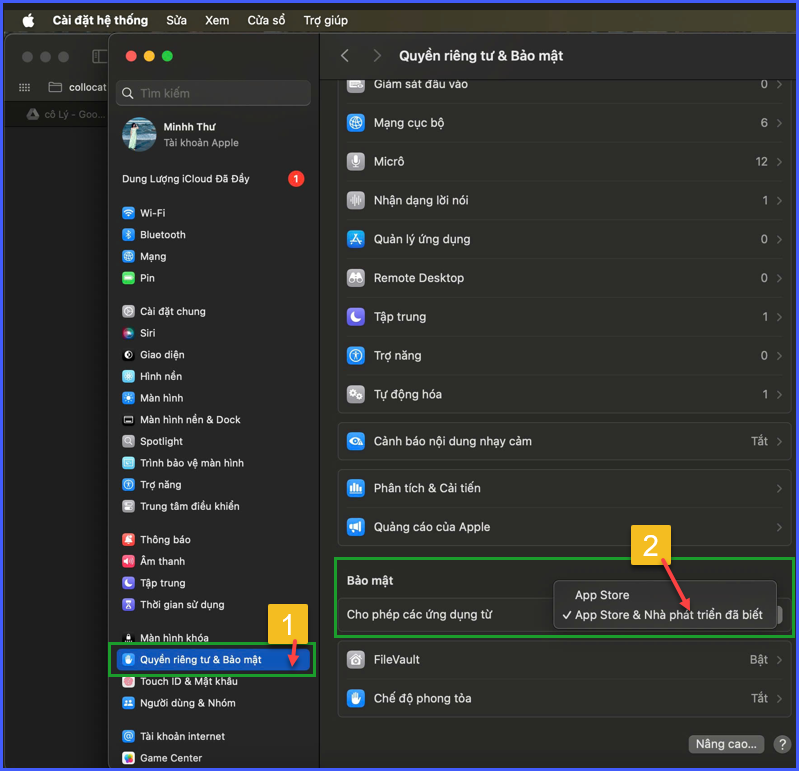Select App Store option in popup
Screen dimensions: 799x771
tap(602, 595)
